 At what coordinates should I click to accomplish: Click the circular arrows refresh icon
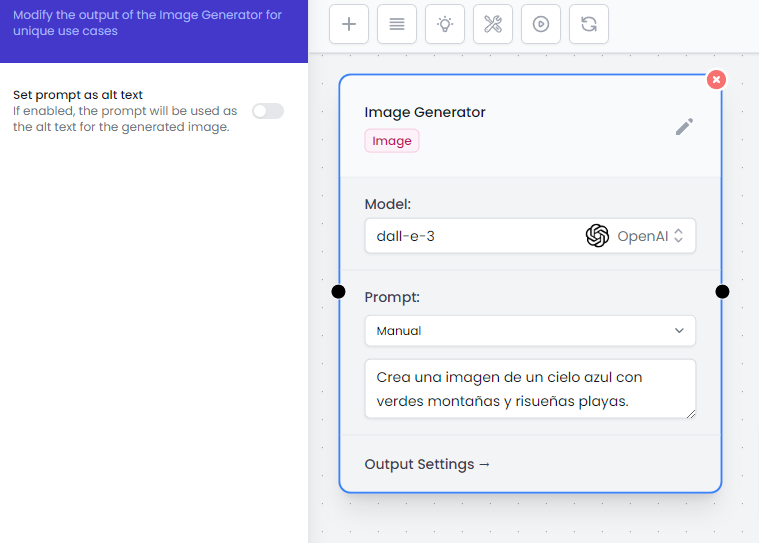coord(589,24)
